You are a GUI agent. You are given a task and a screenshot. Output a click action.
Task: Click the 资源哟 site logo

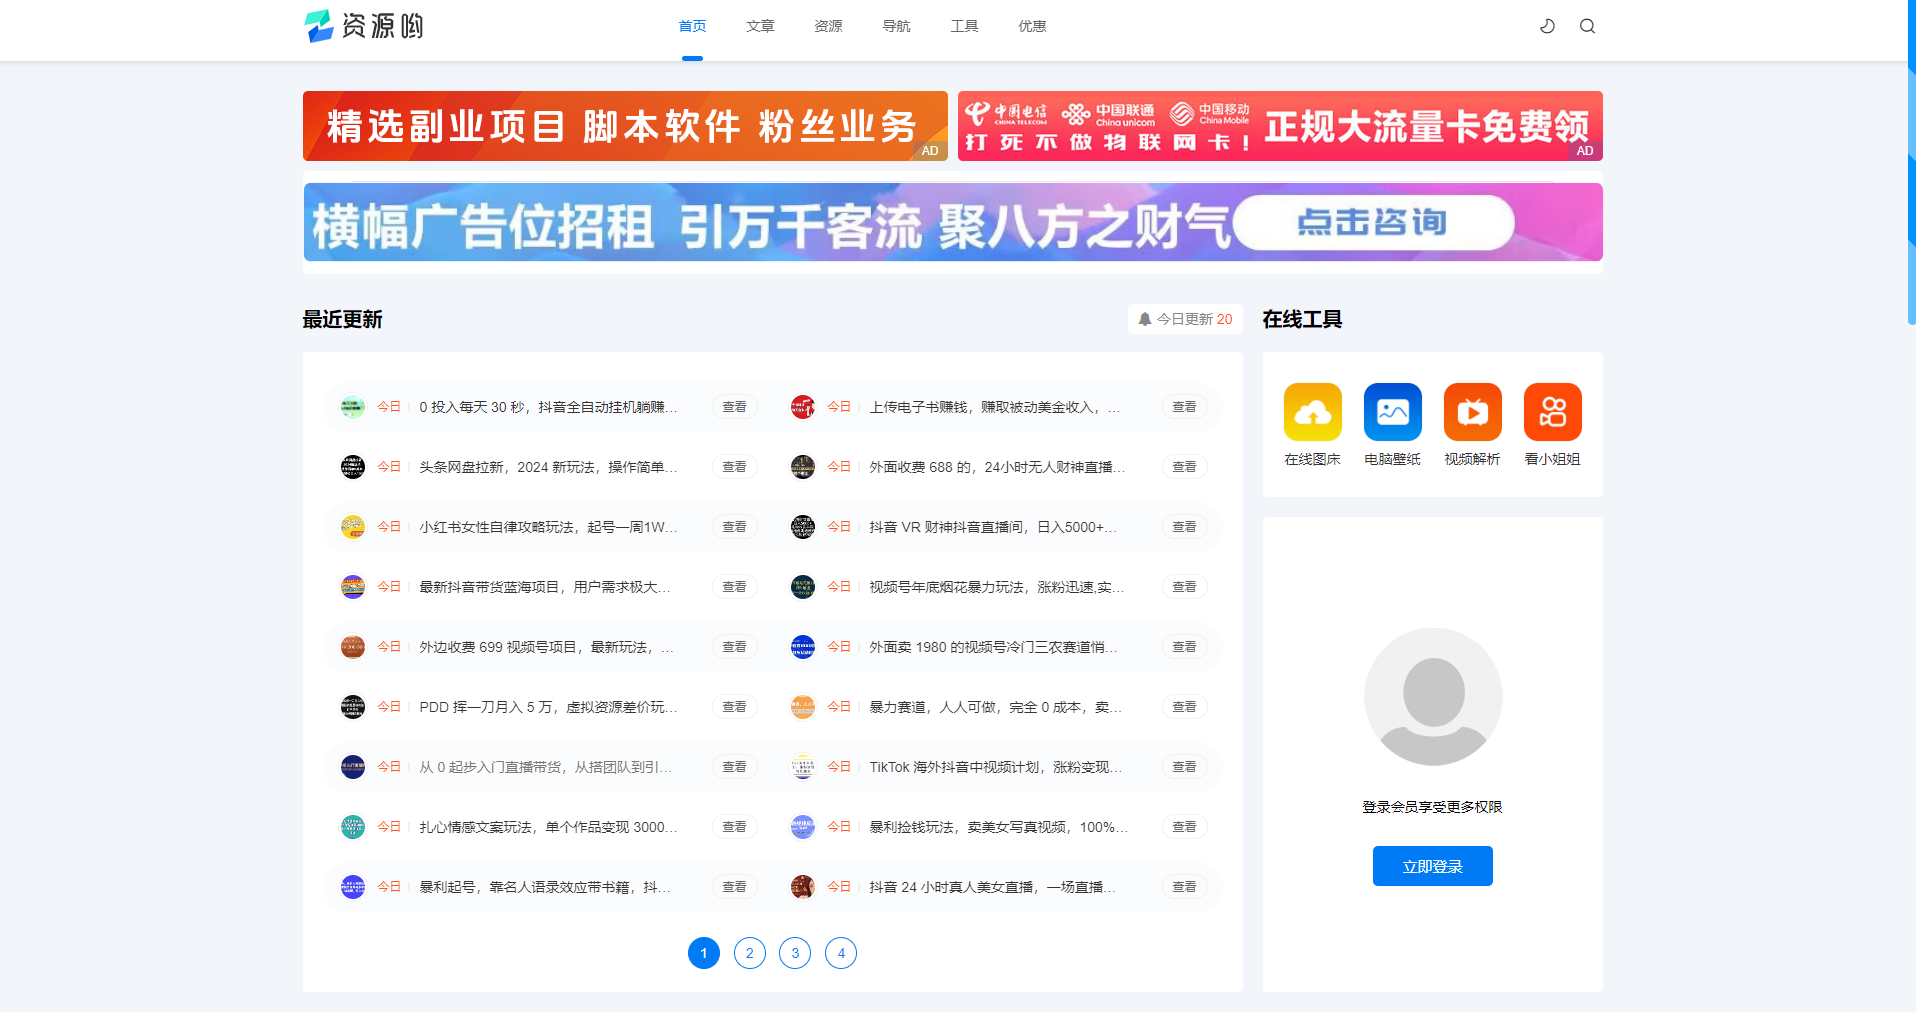tap(365, 26)
